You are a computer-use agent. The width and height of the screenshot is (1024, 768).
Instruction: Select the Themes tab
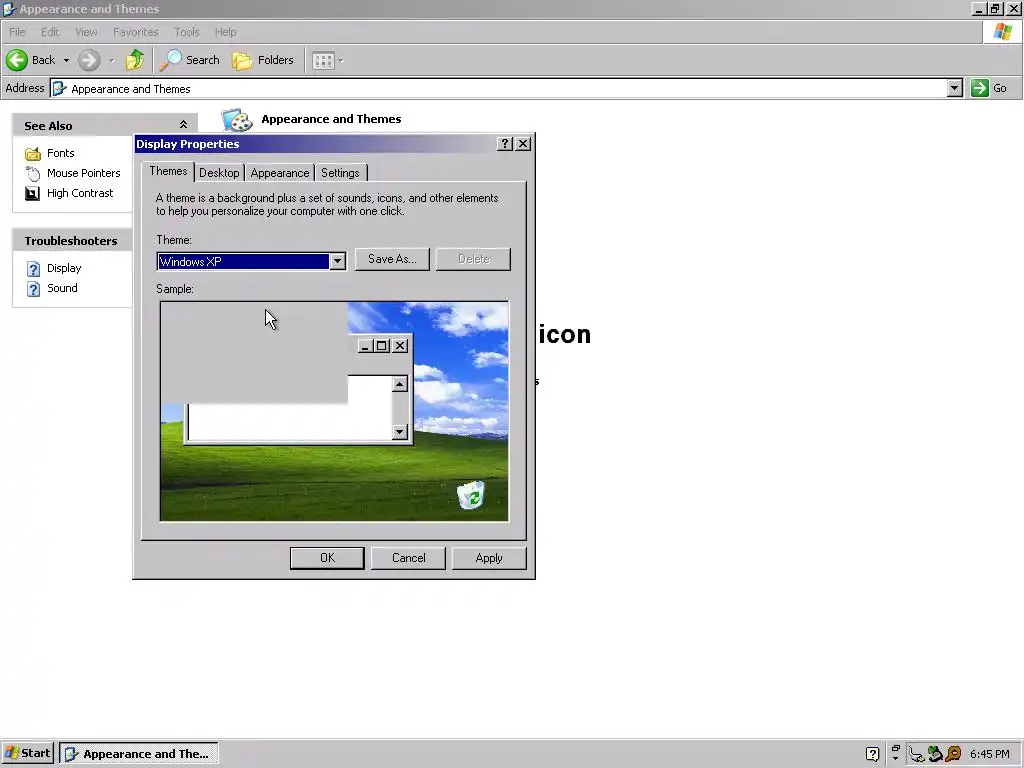(x=168, y=171)
